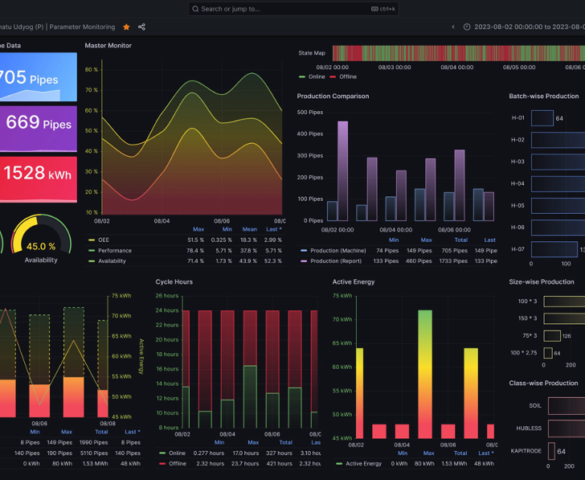Click the OEE Max value 51.5 %
The width and height of the screenshot is (585, 480).
195,240
